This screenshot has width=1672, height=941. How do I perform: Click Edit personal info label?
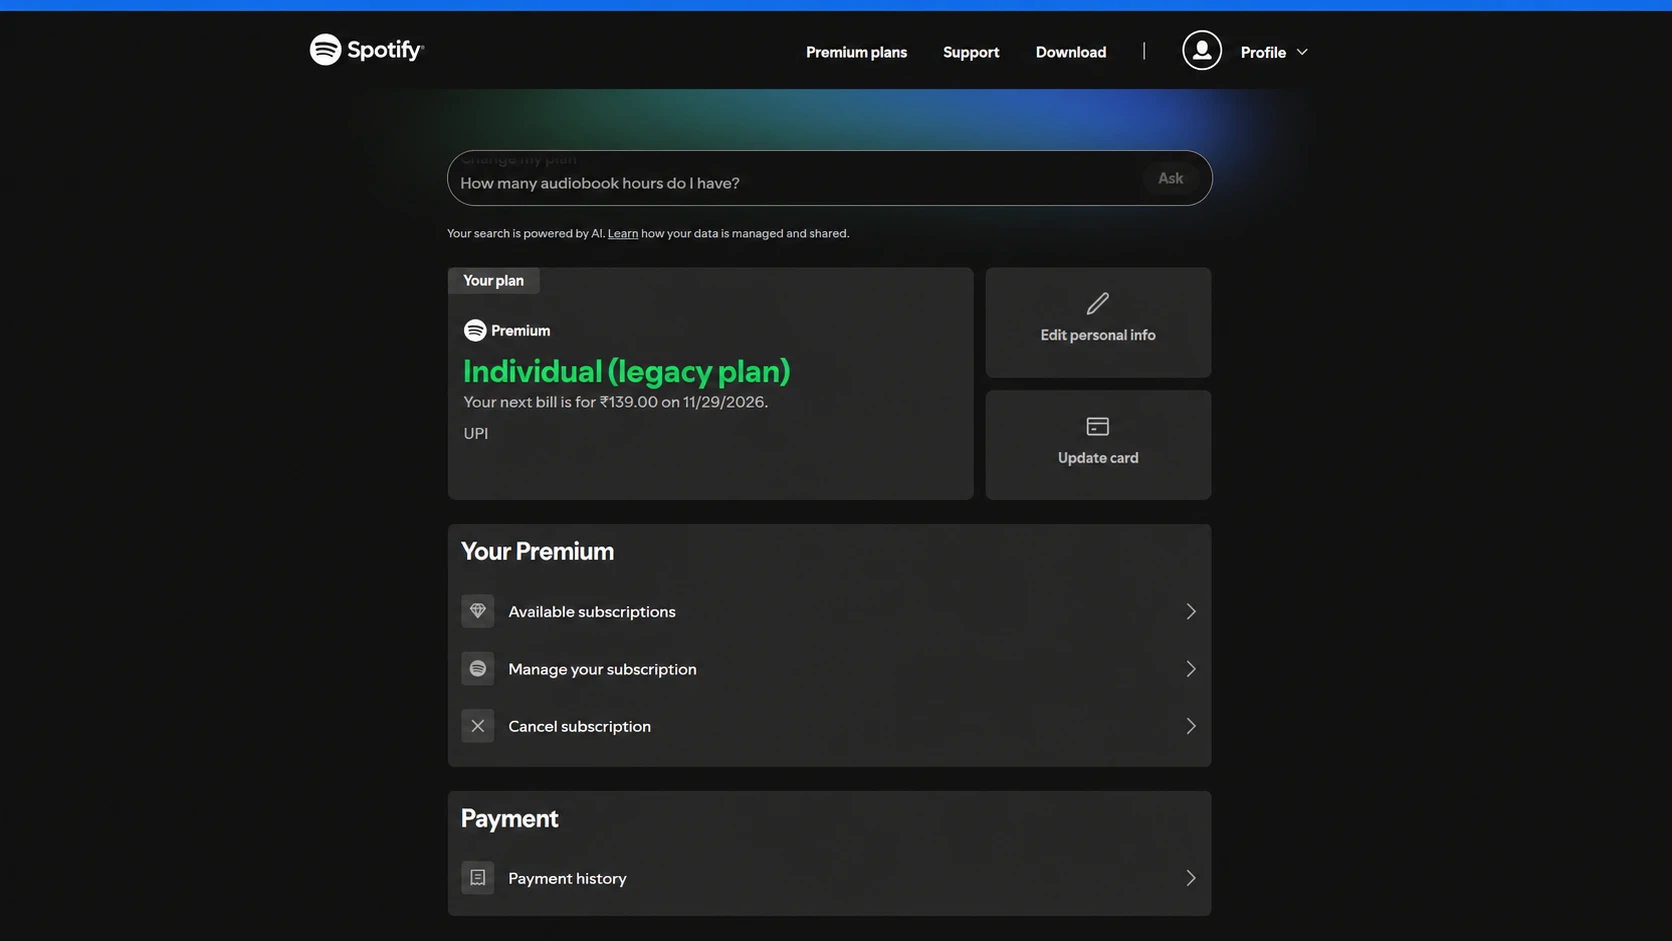[x=1098, y=335]
